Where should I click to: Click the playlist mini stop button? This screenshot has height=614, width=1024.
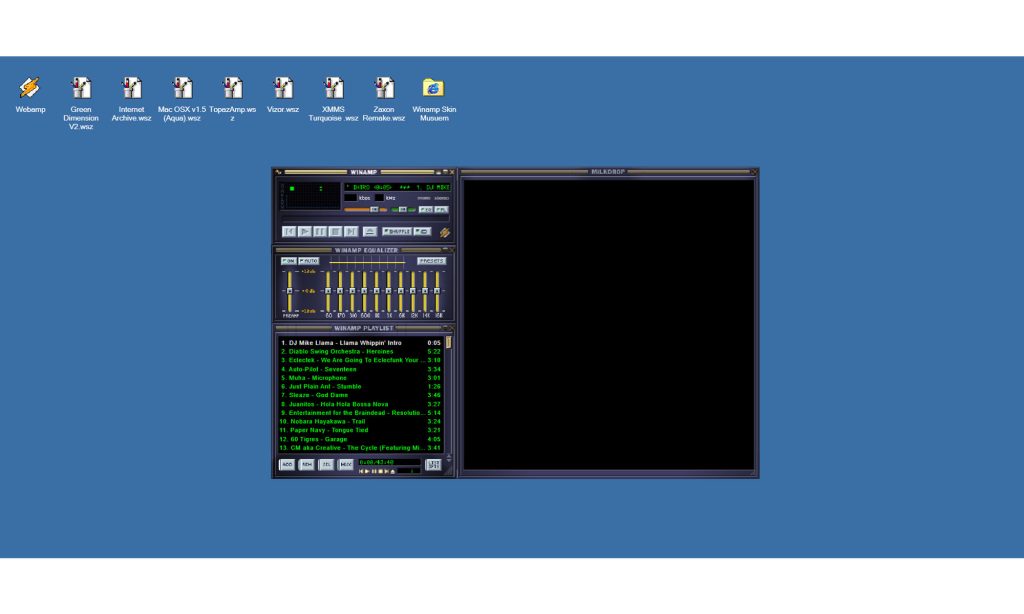point(381,472)
